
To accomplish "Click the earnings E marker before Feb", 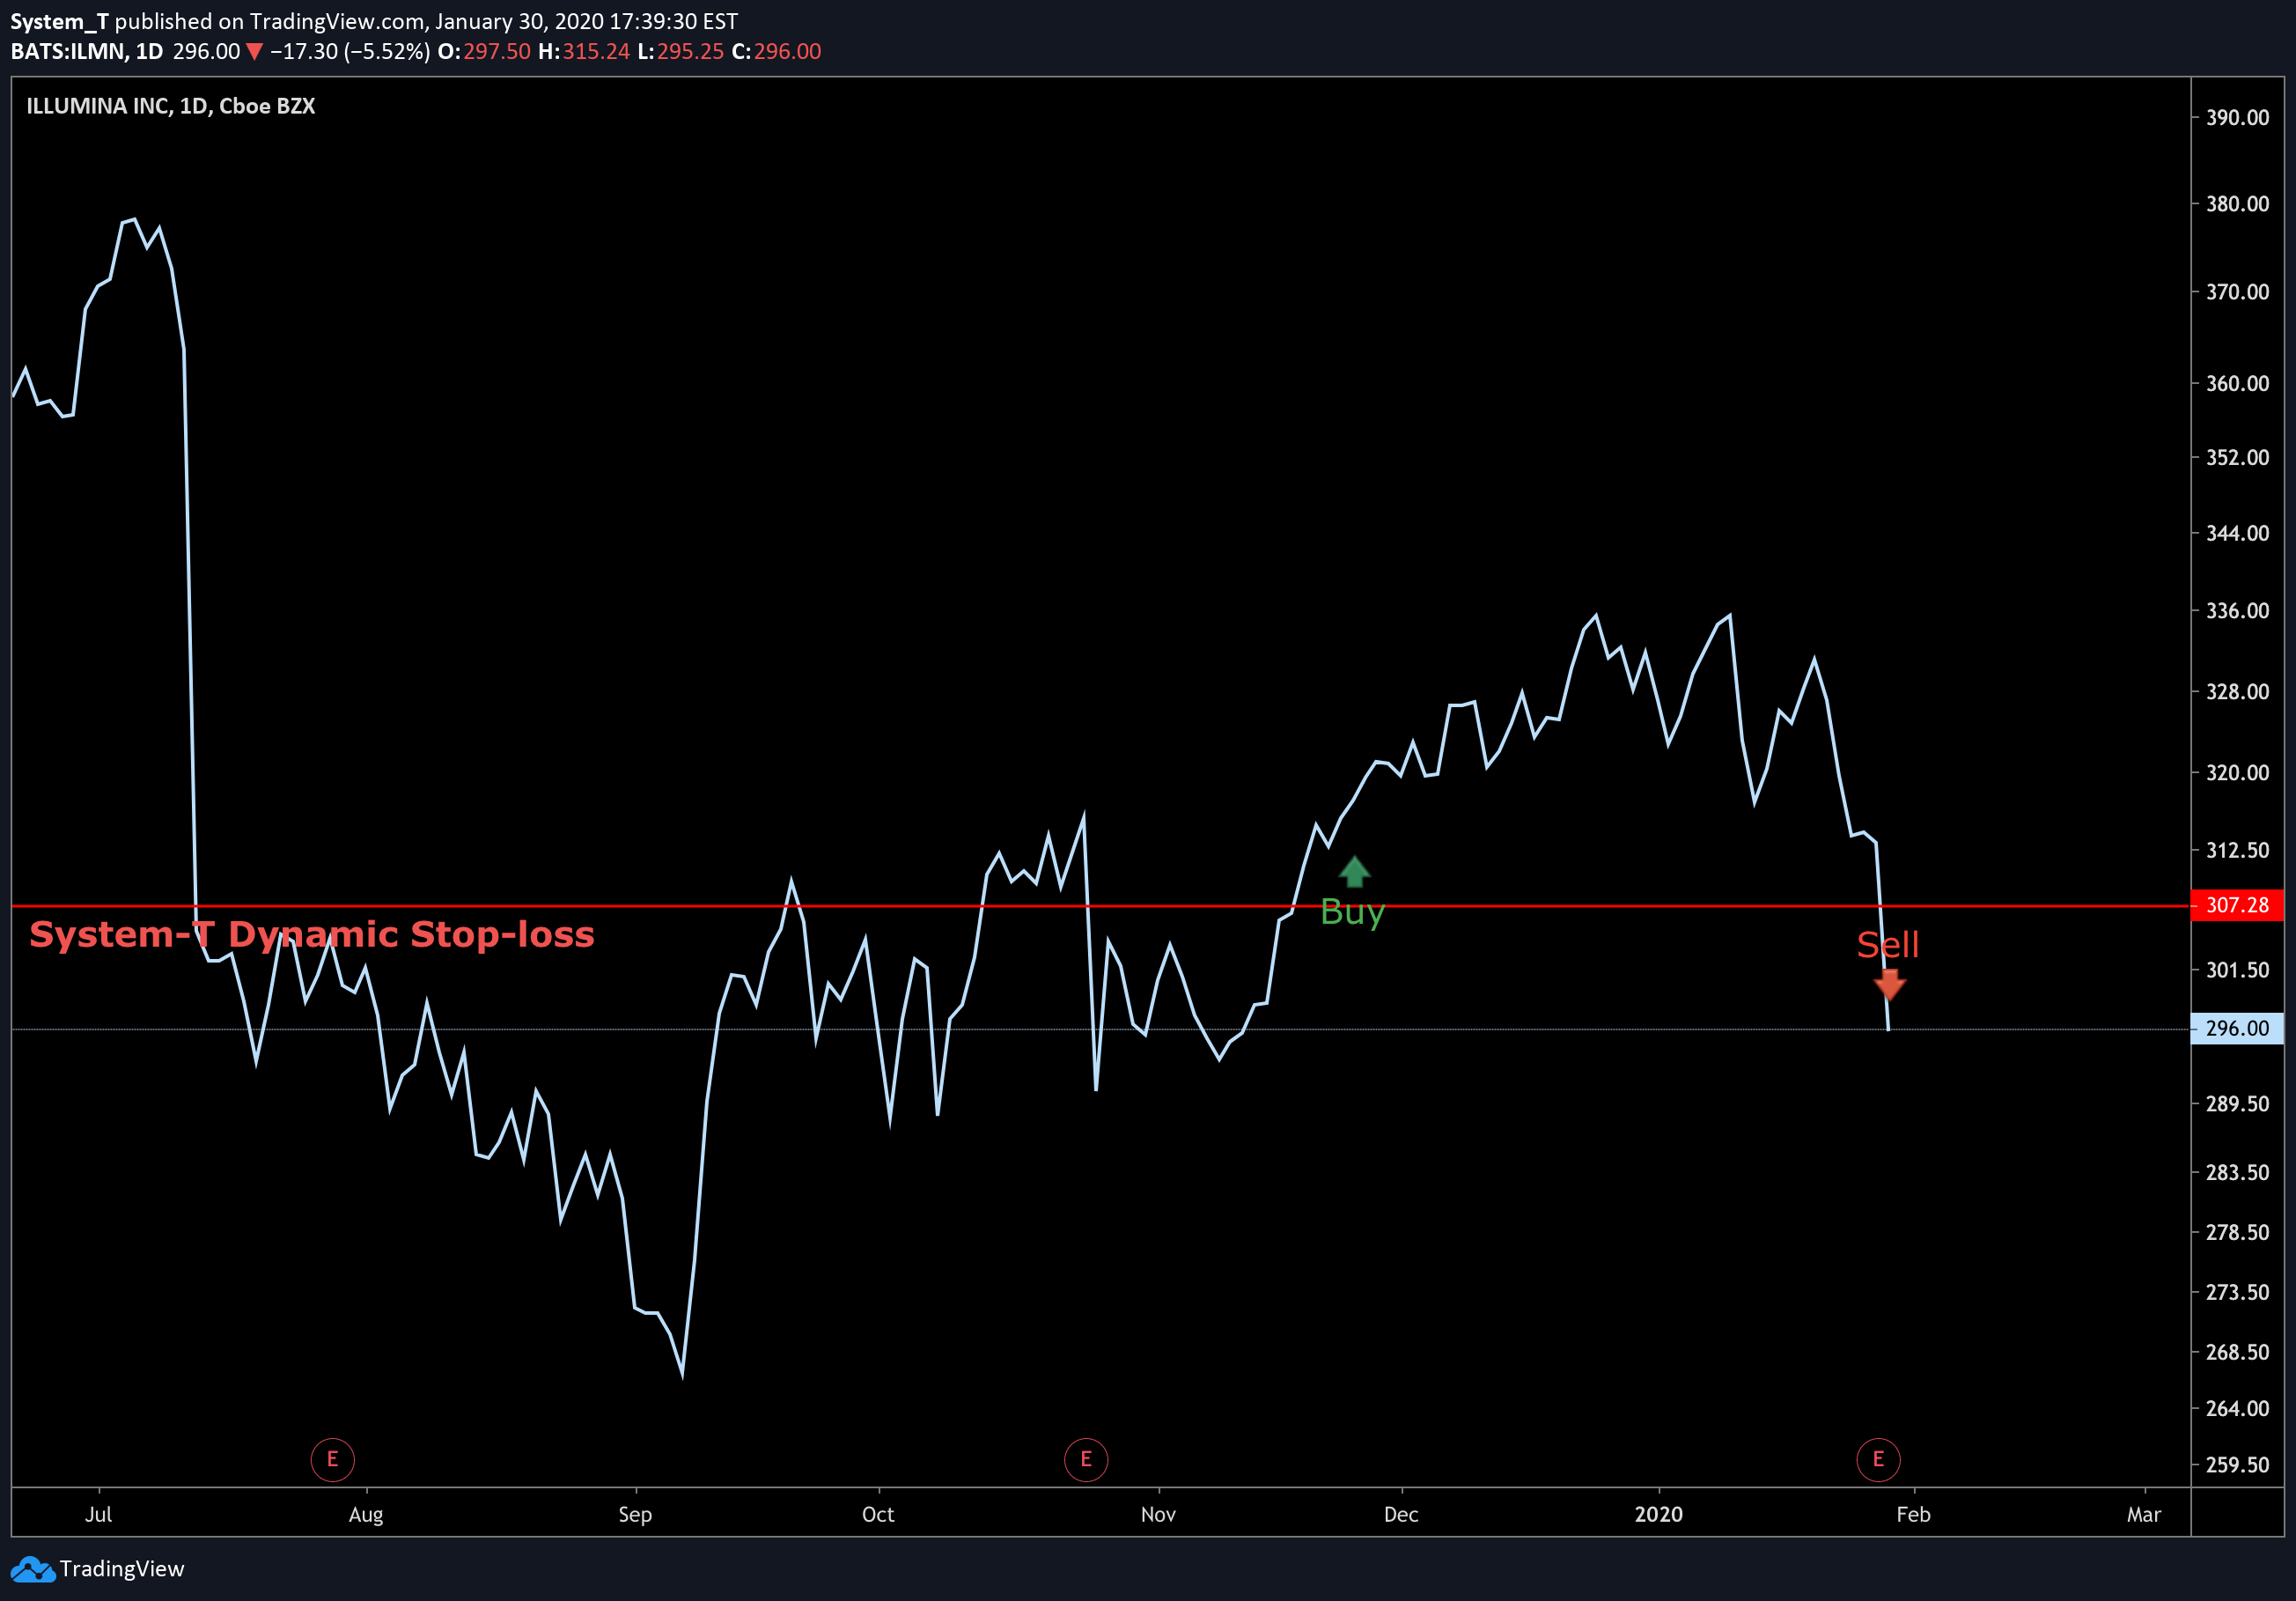I will (1878, 1459).
